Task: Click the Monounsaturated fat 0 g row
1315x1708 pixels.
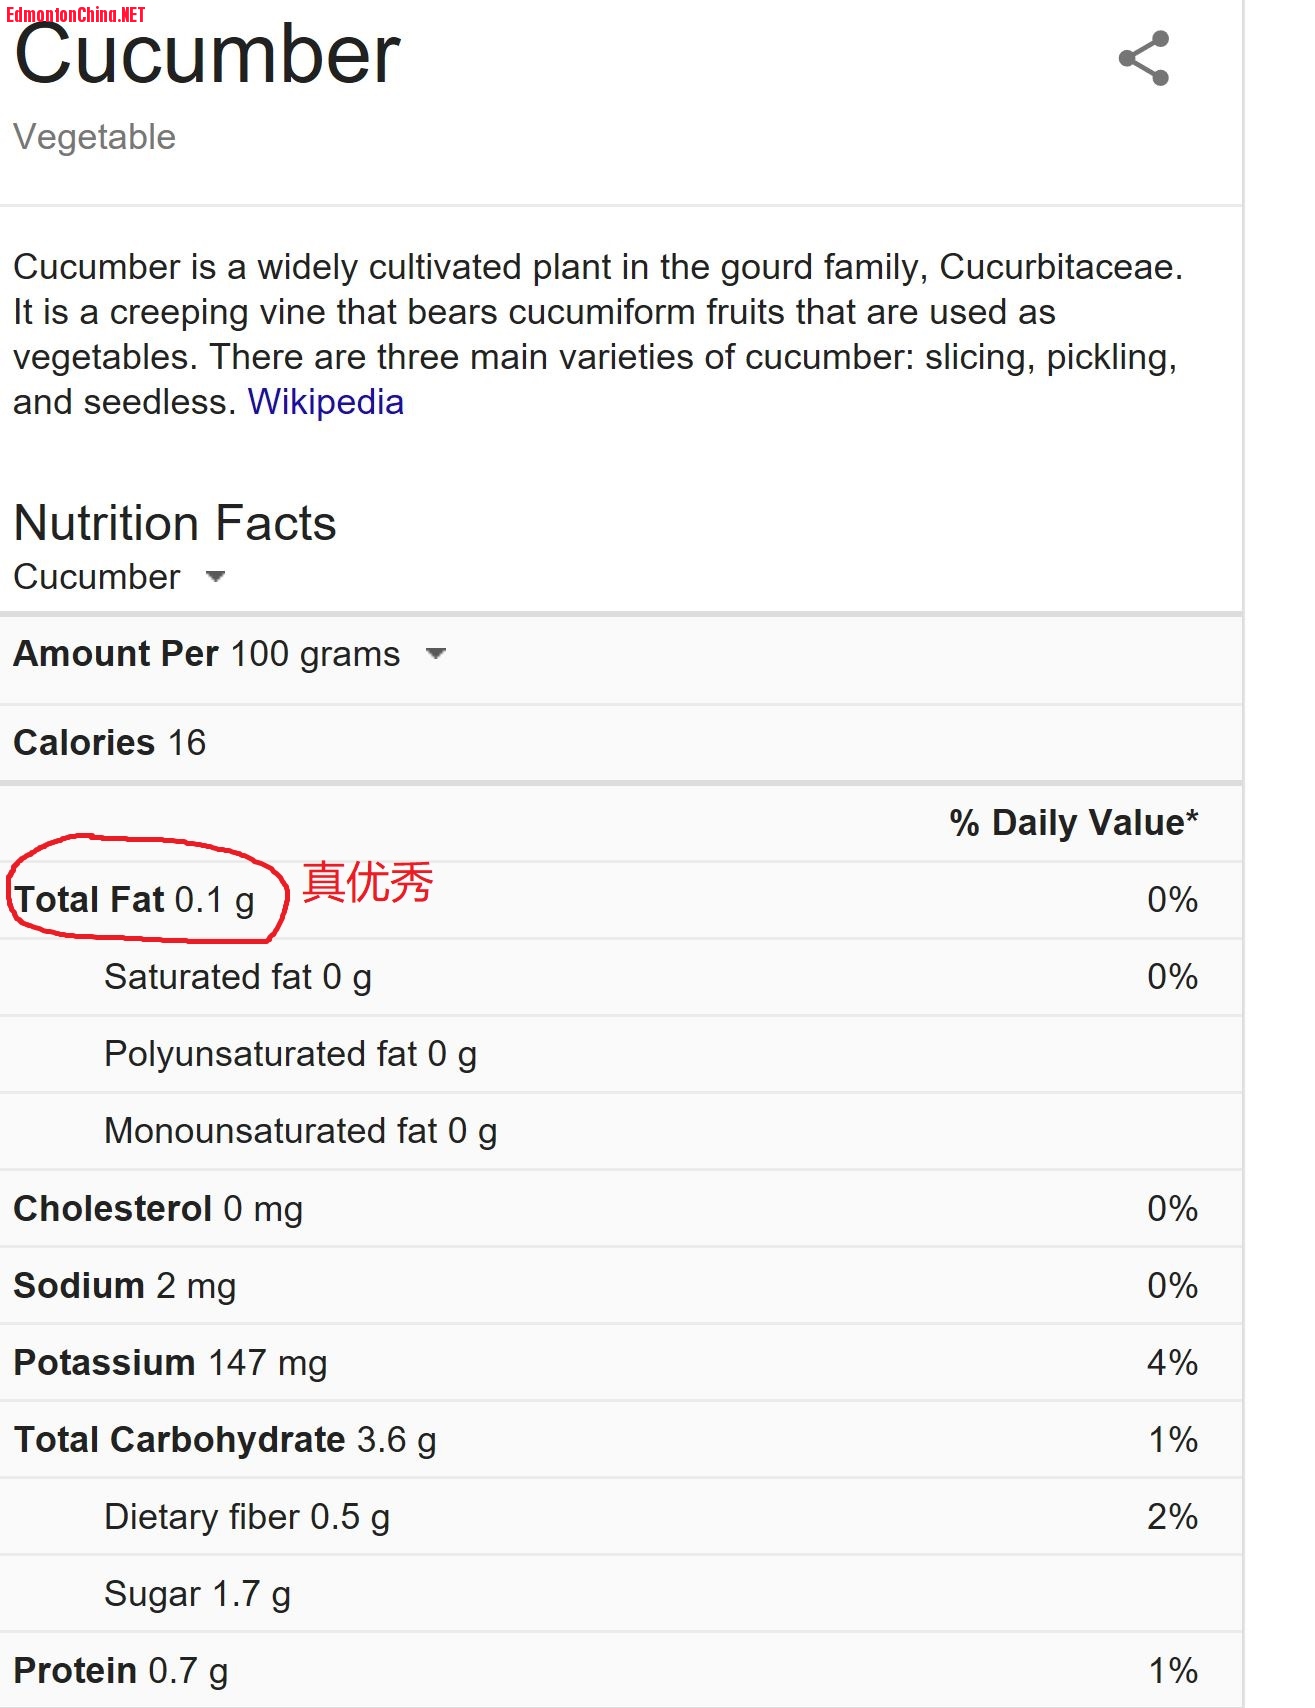Action: (621, 1131)
